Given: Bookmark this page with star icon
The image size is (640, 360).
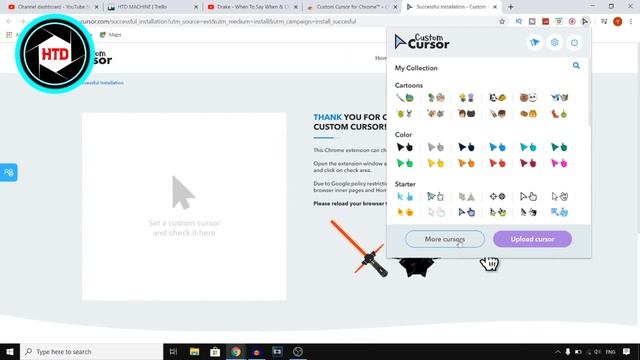Looking at the screenshot, I should [502, 21].
